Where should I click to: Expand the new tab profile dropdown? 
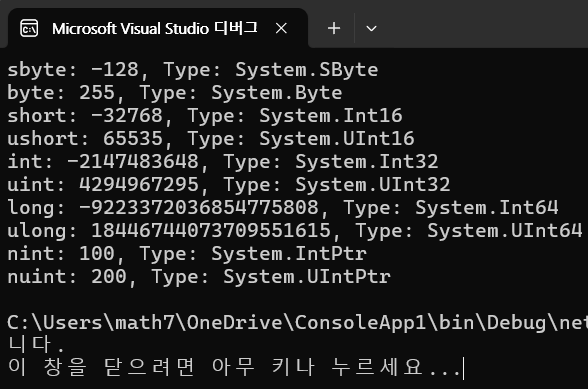point(371,29)
